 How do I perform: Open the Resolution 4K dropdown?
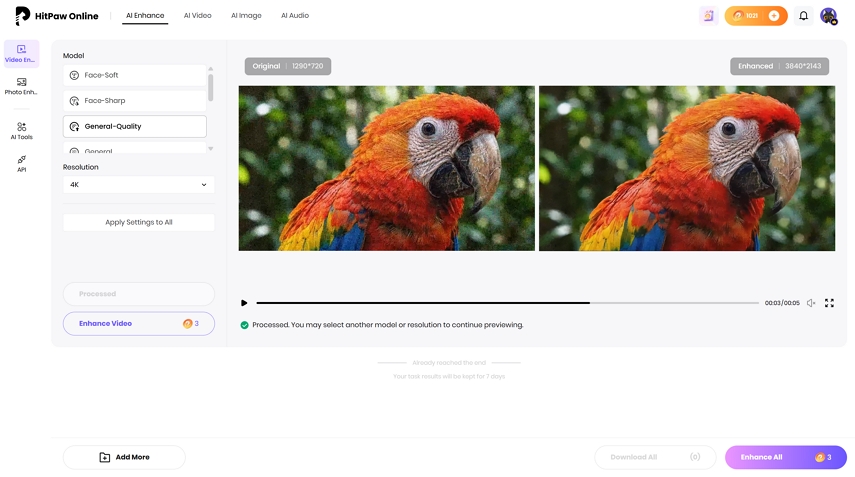pyautogui.click(x=139, y=185)
